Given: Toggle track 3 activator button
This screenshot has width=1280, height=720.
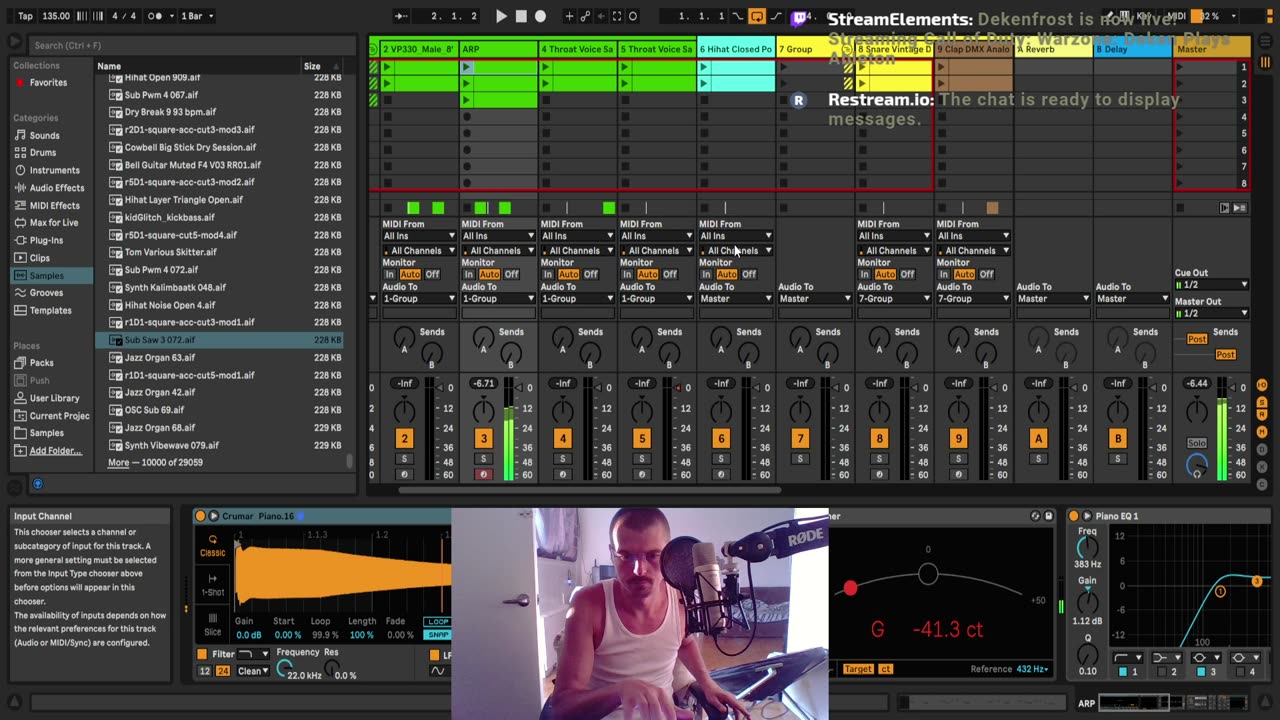Looking at the screenshot, I should (483, 438).
